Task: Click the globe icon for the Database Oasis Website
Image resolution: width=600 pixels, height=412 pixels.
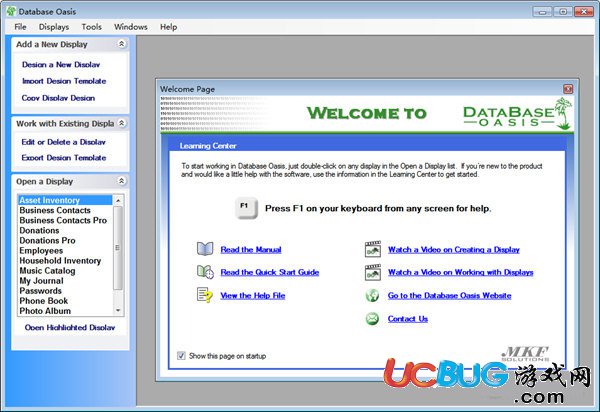Action: 372,295
